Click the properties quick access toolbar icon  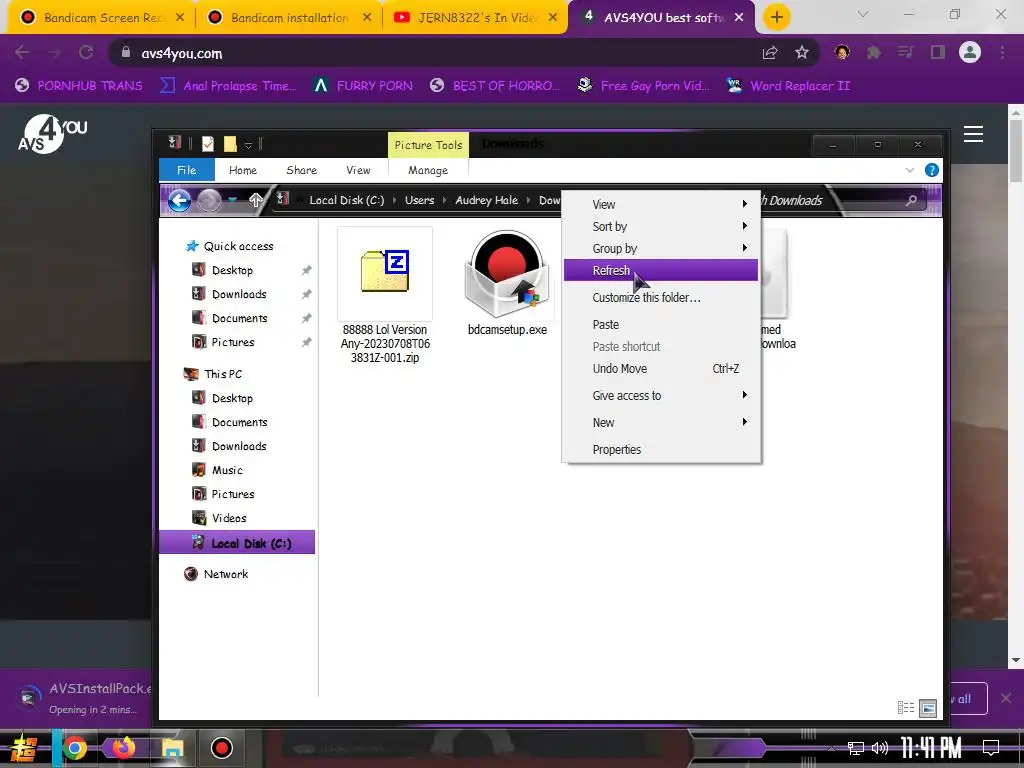(x=208, y=144)
